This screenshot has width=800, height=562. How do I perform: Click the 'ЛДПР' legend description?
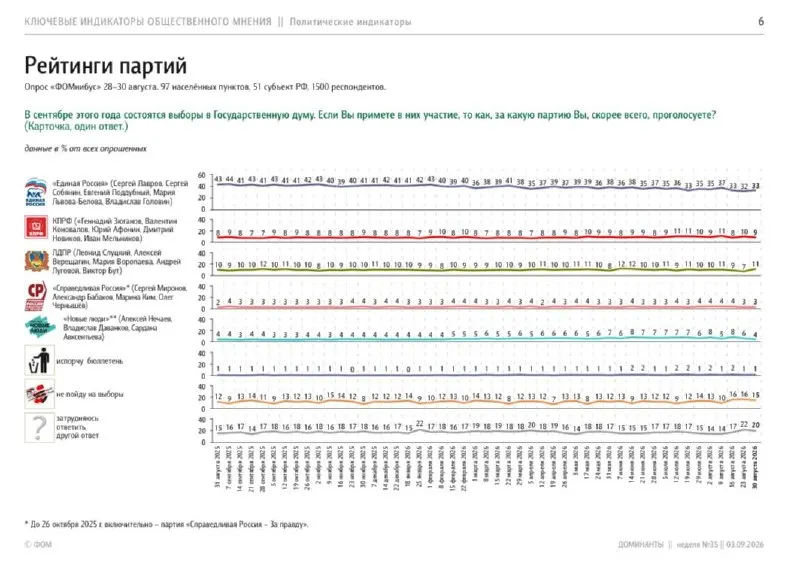click(116, 261)
